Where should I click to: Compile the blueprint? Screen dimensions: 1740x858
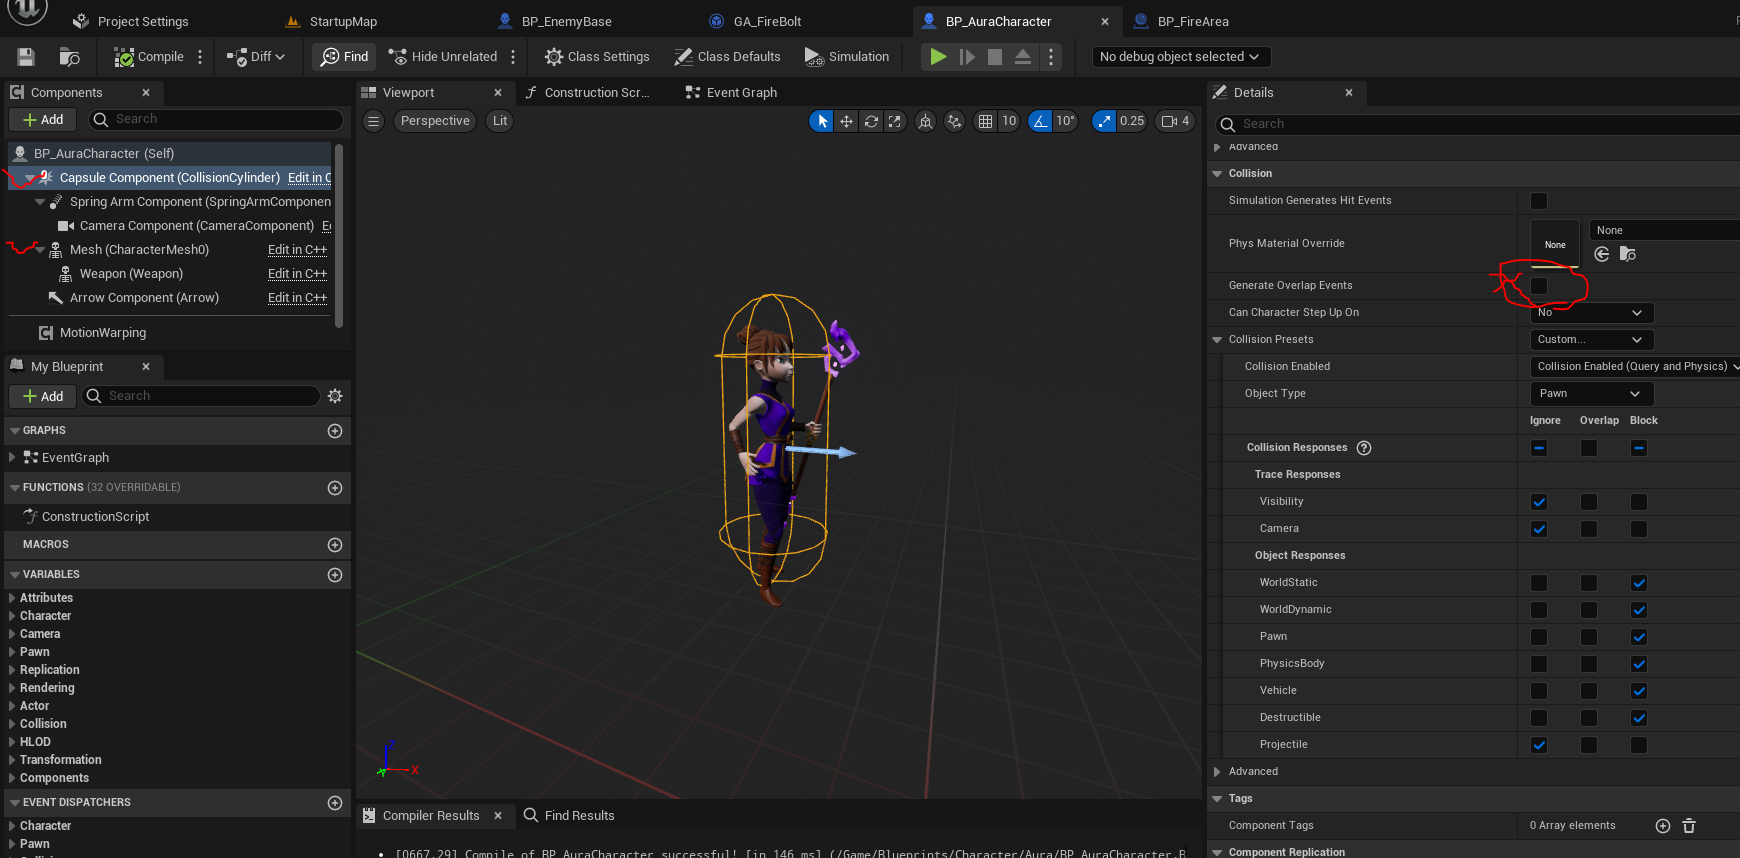[x=149, y=57]
